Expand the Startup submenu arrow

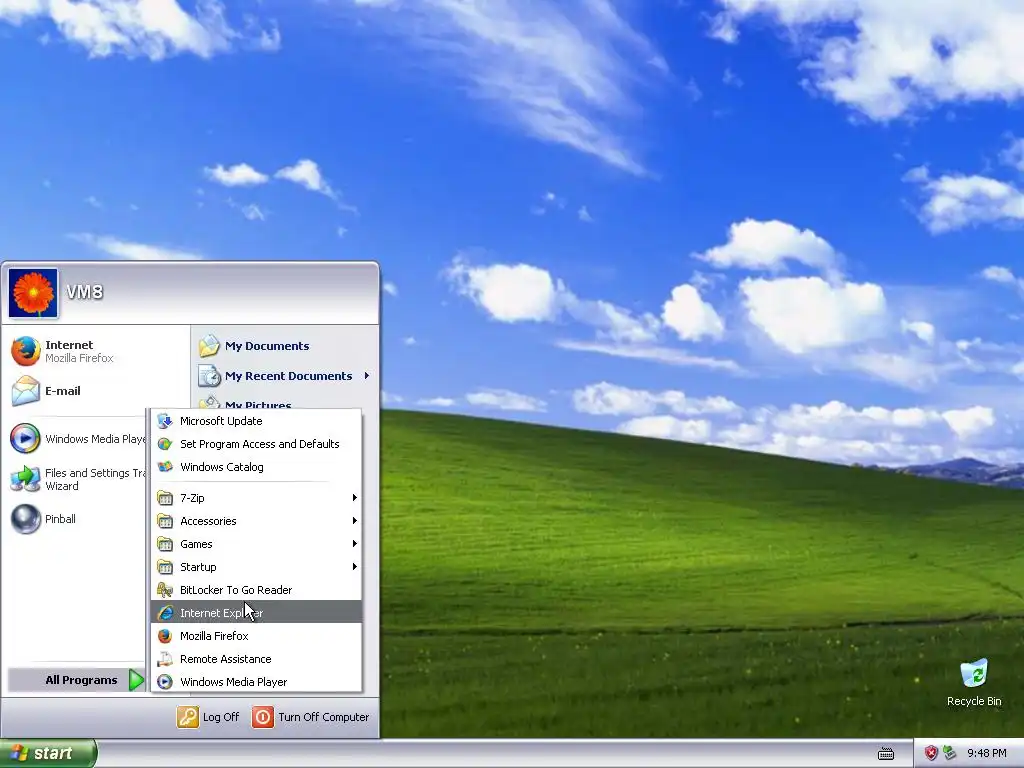click(x=355, y=566)
